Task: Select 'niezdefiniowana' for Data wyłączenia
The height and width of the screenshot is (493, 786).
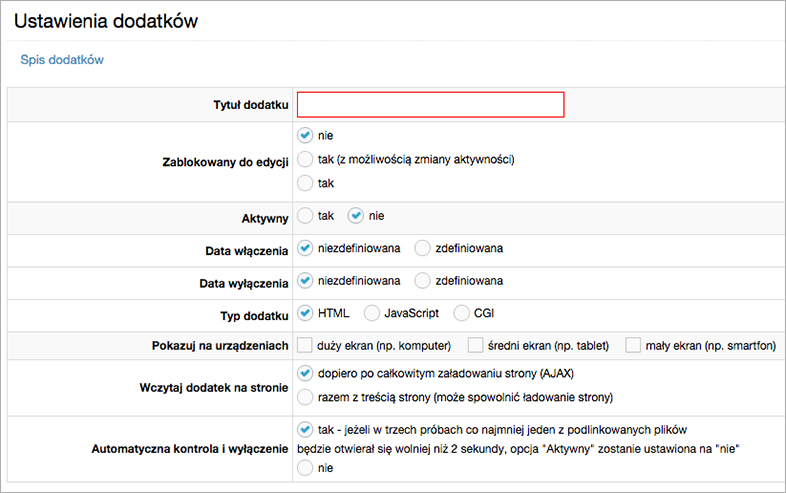Action: (306, 281)
